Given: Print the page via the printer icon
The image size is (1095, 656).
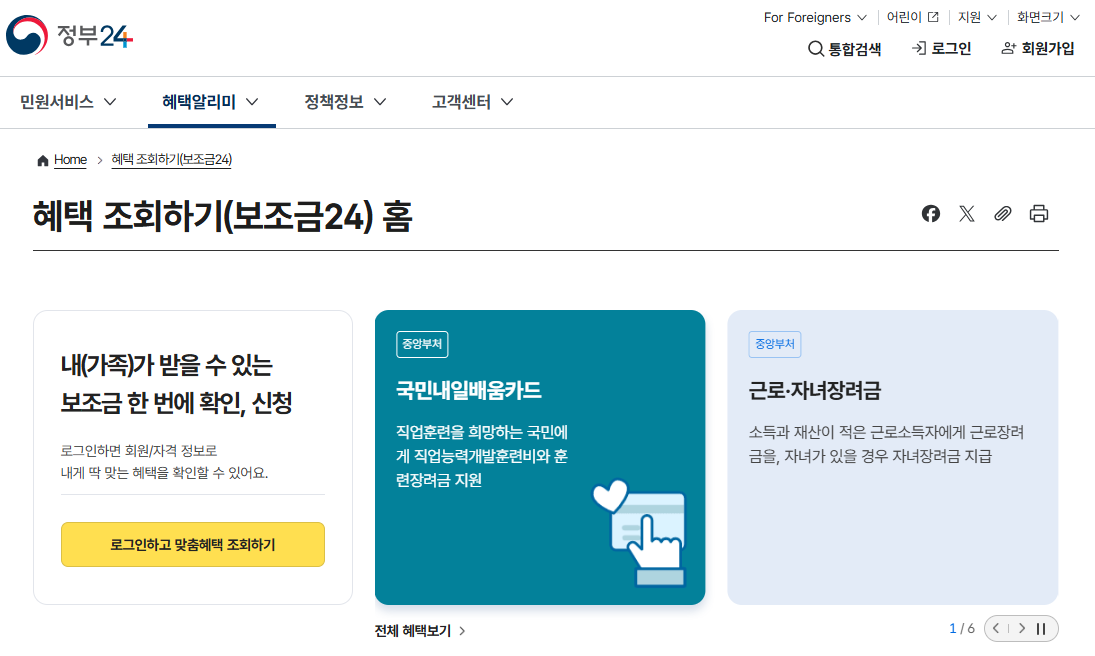Looking at the screenshot, I should coord(1038,213).
